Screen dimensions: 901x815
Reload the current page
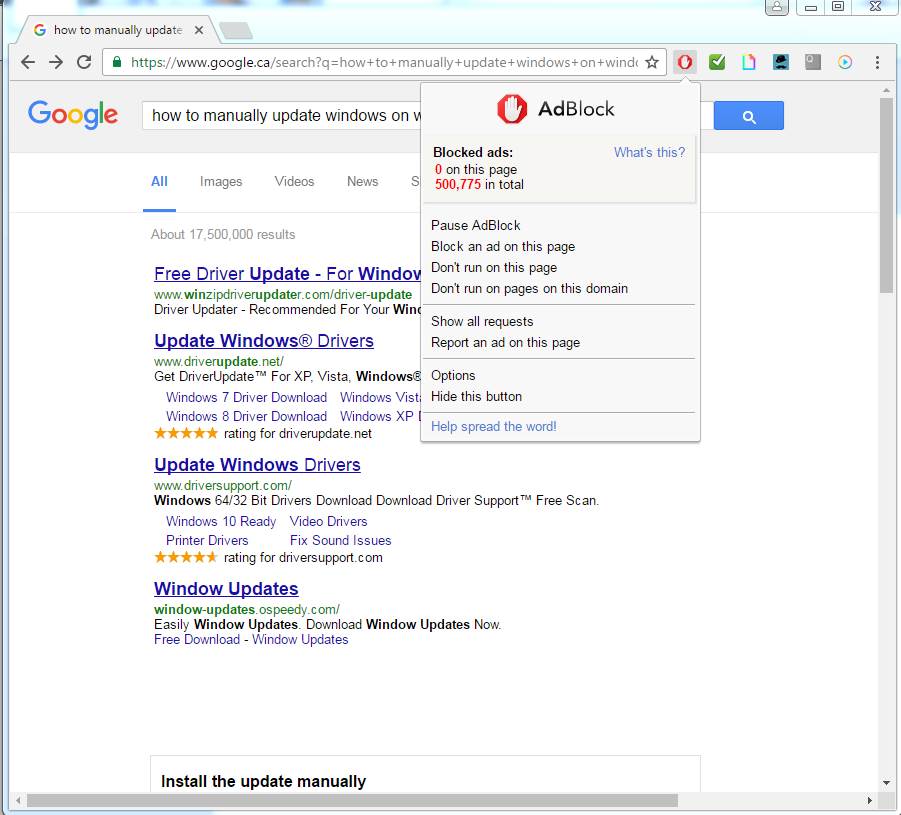tap(84, 62)
